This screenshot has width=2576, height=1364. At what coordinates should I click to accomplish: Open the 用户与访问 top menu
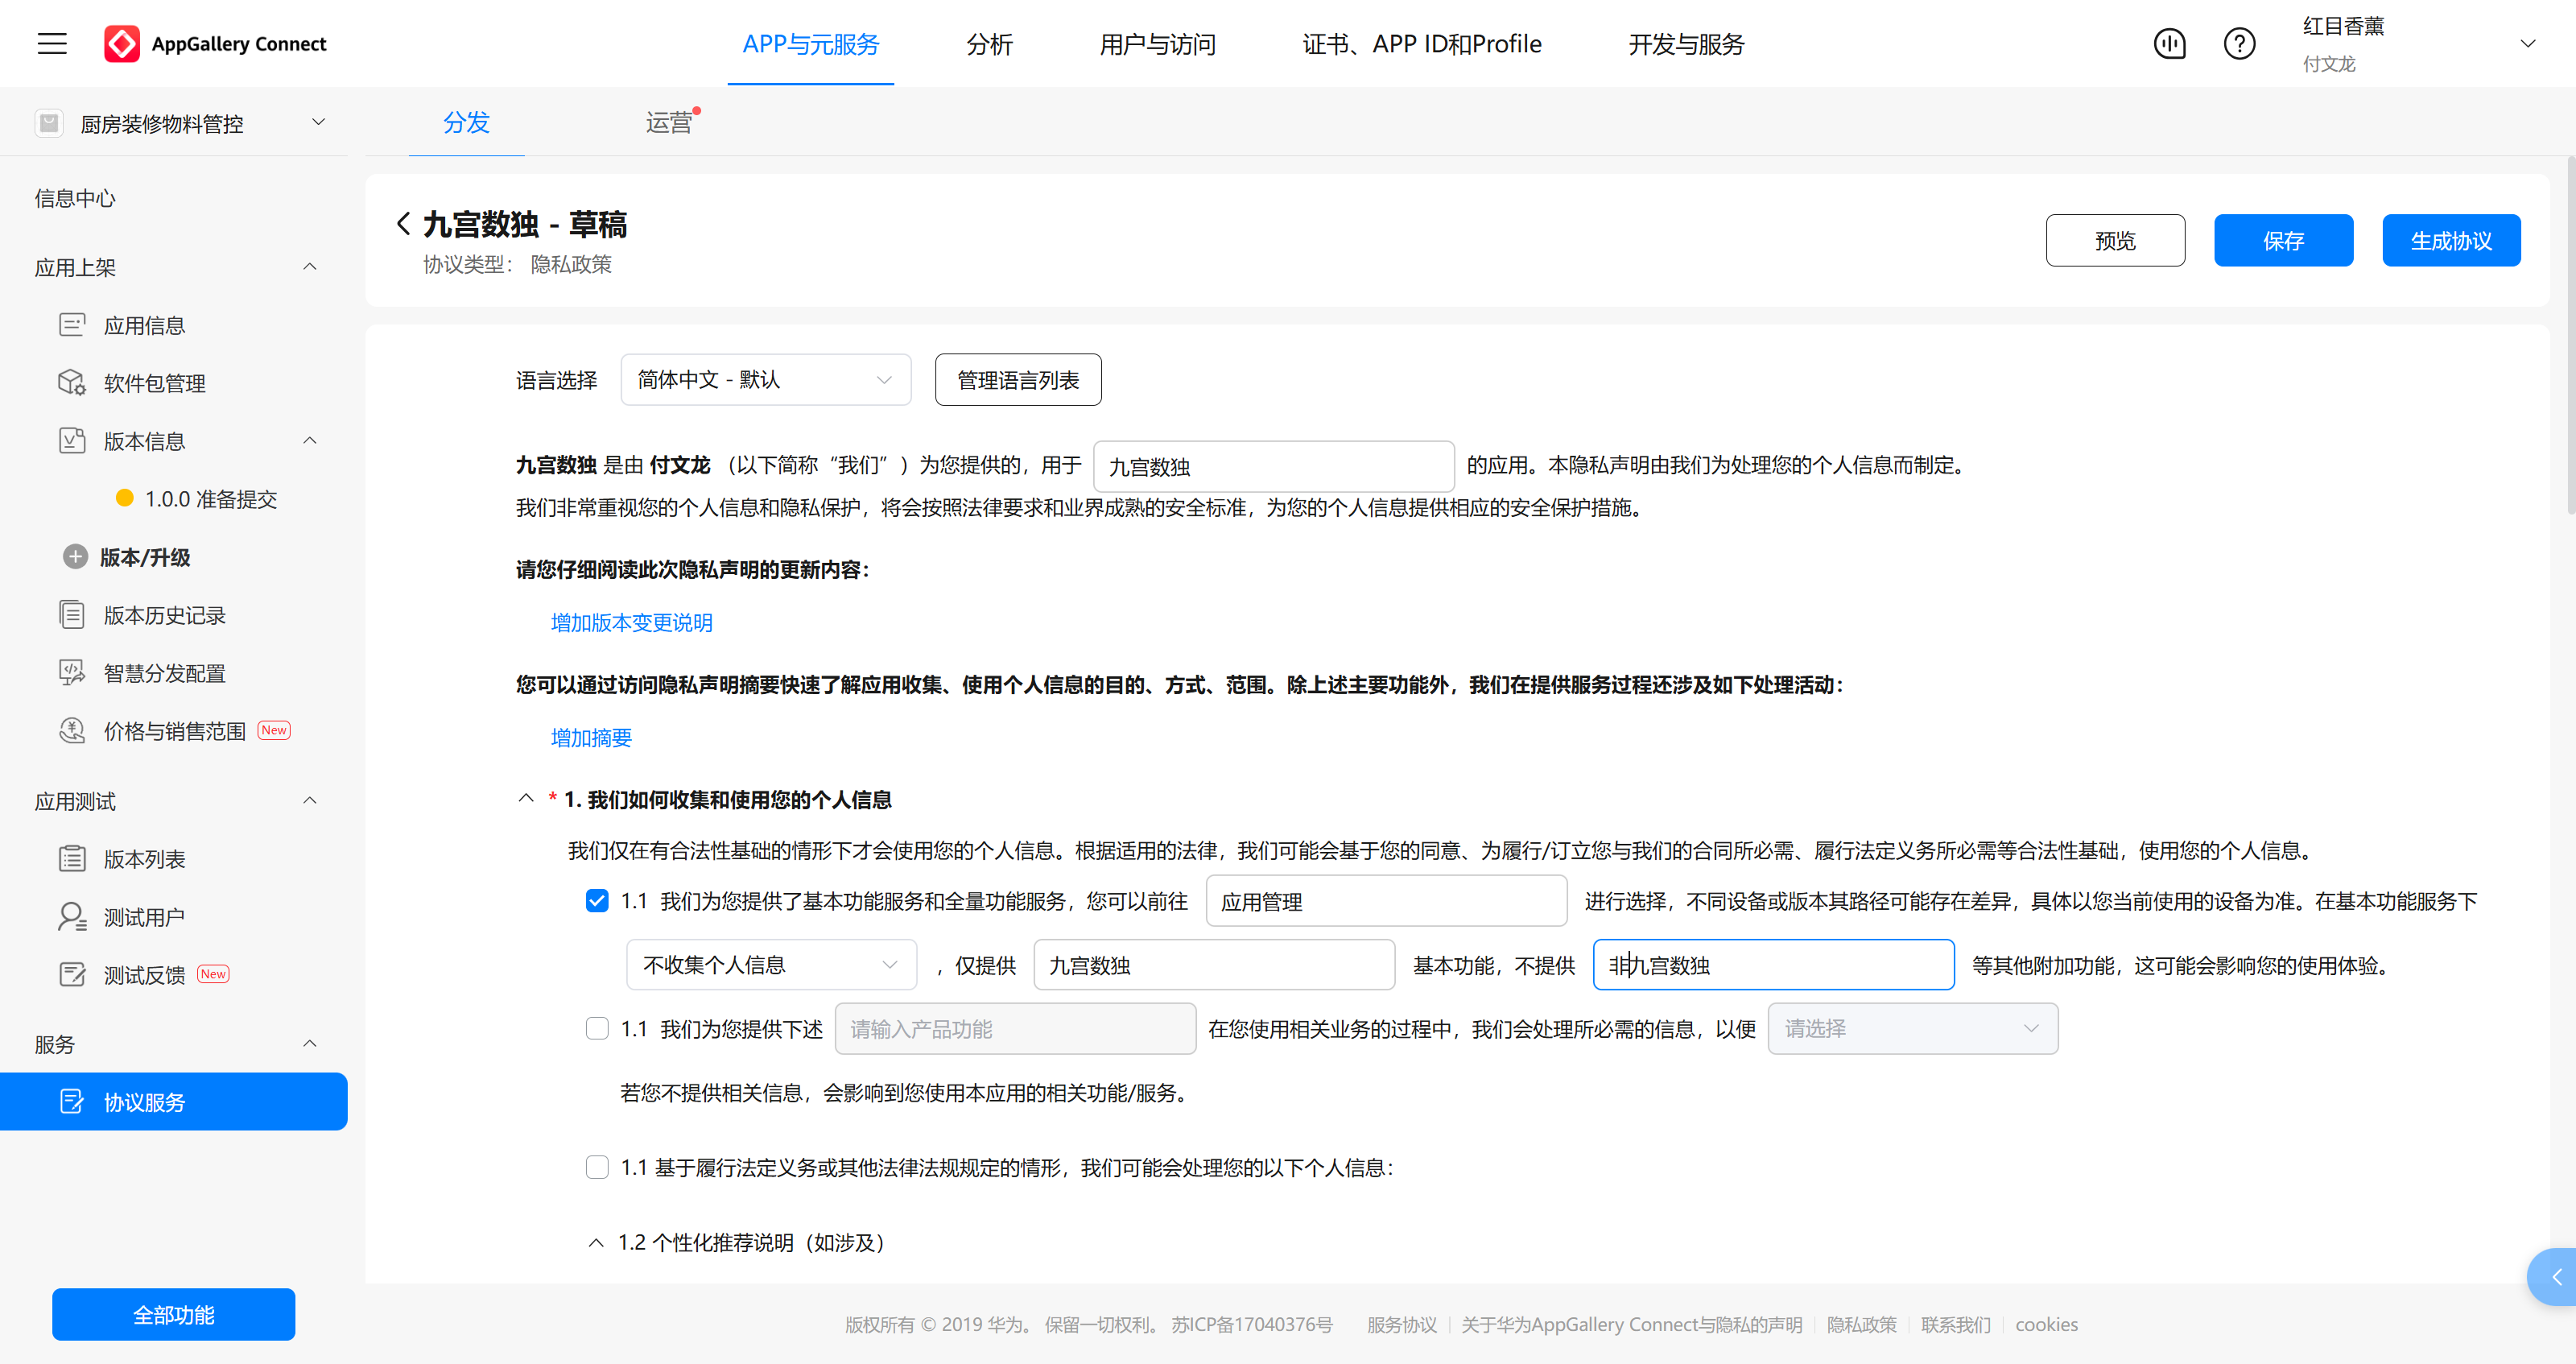[x=1157, y=43]
